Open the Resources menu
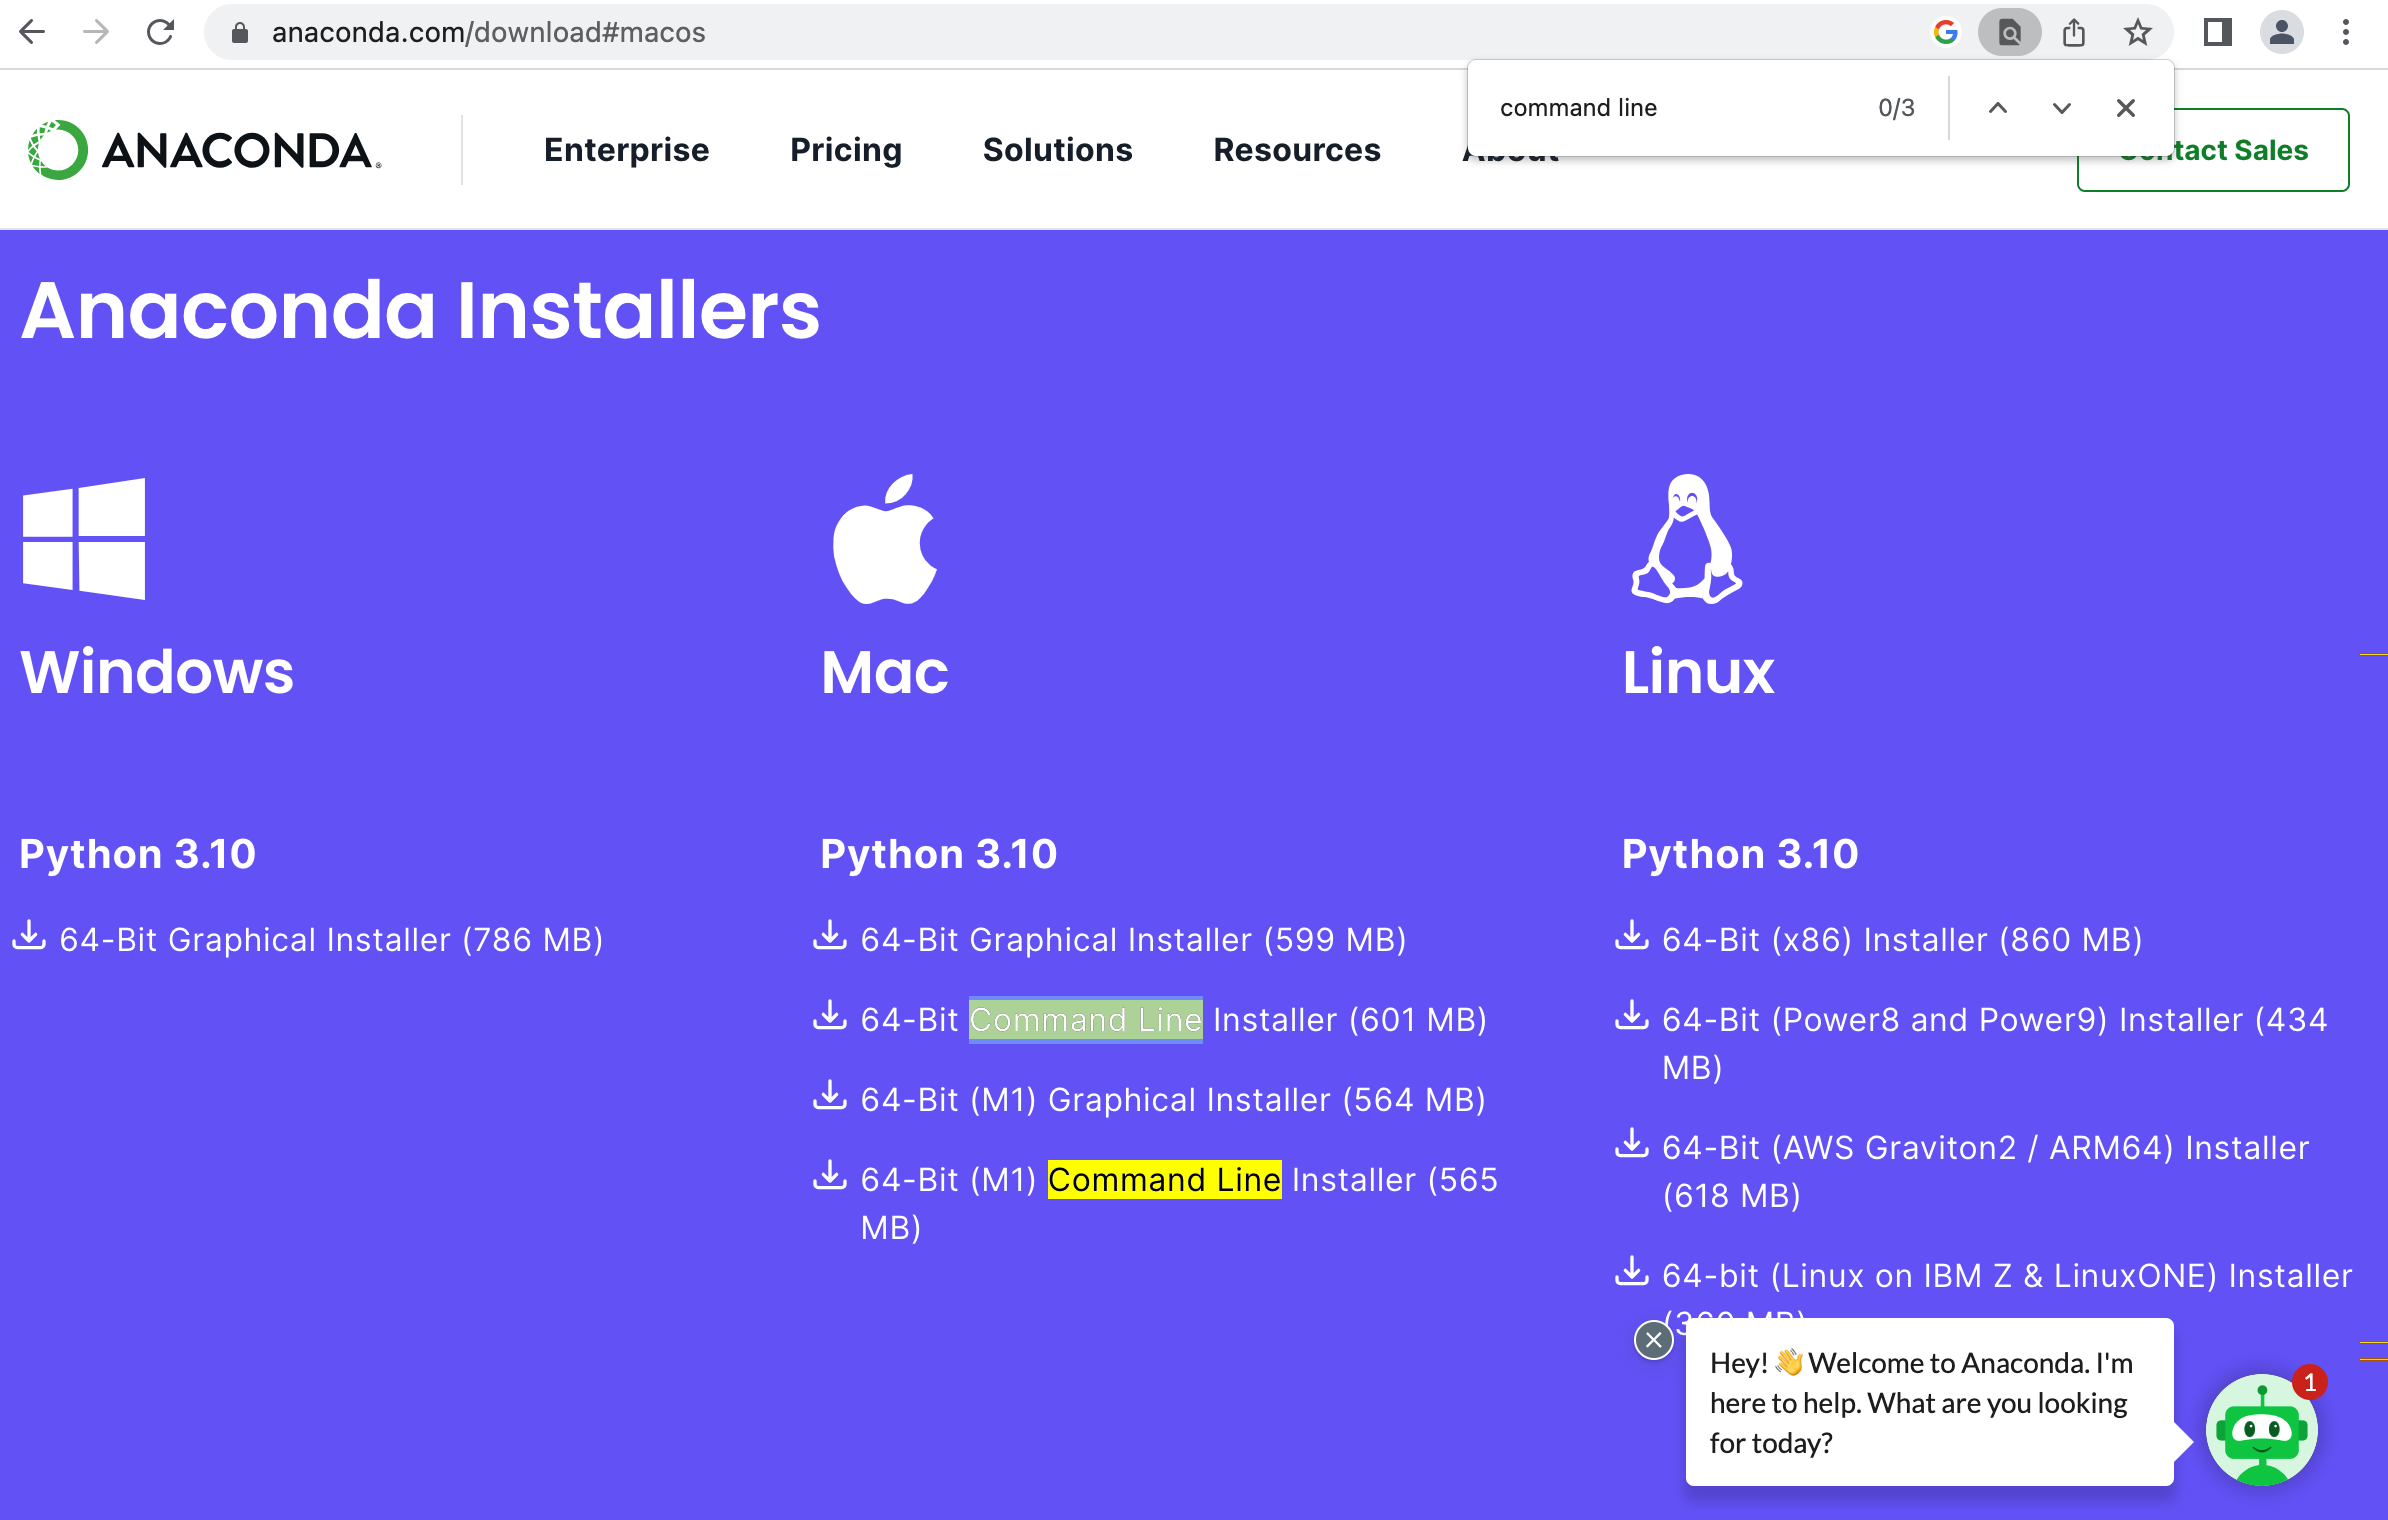Screen dimensions: 2388x1520 click(1297, 150)
